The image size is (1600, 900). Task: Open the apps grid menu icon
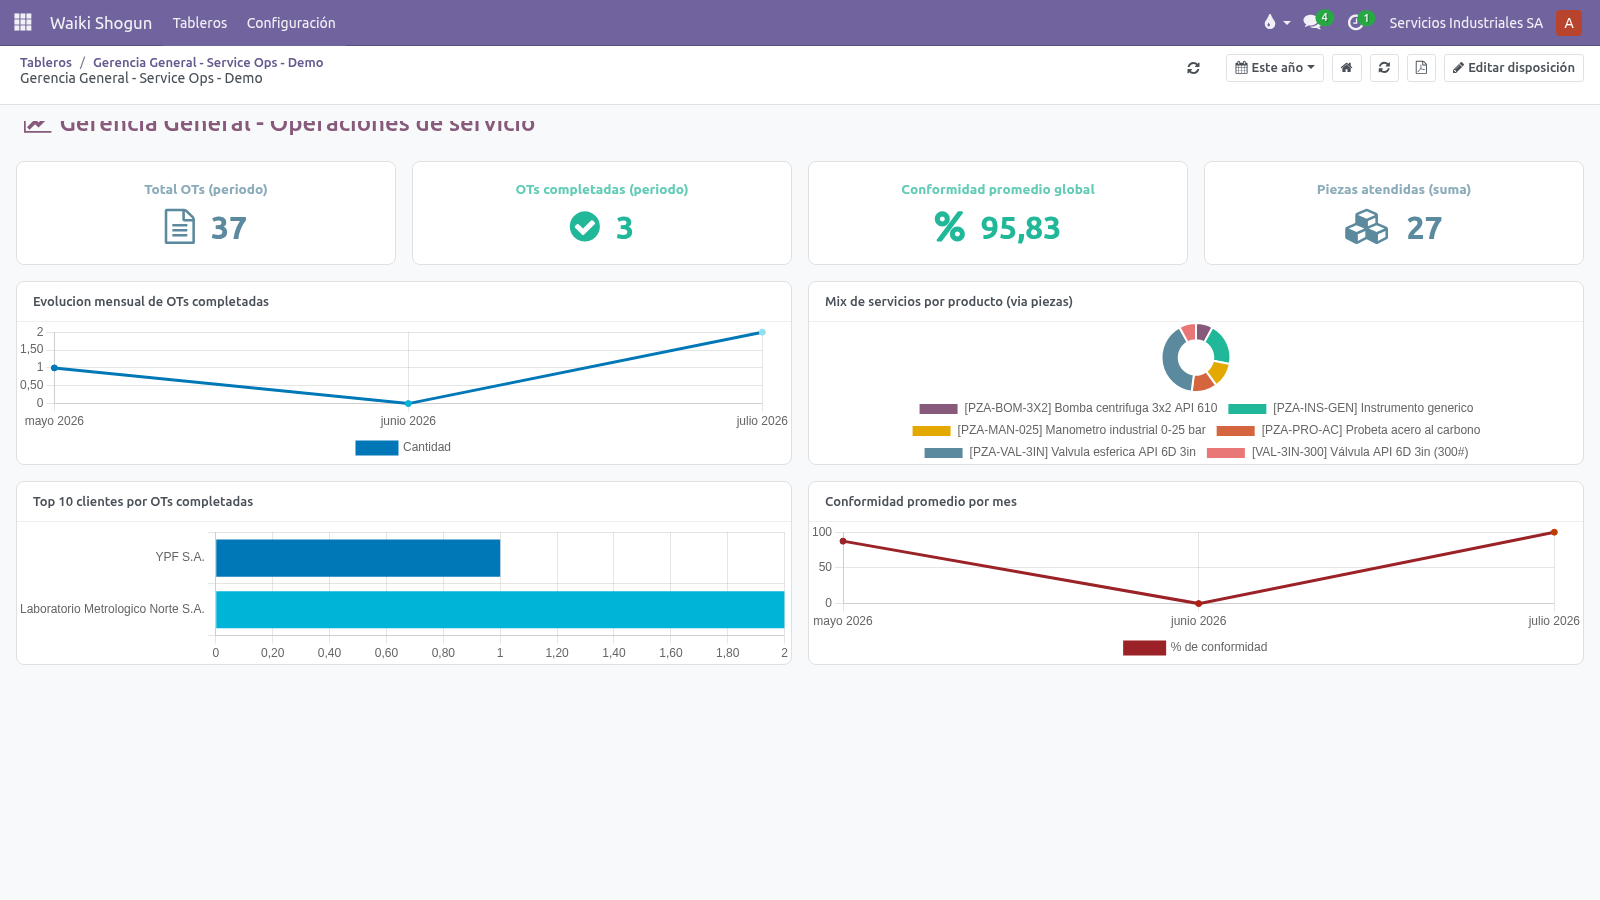pyautogui.click(x=23, y=22)
